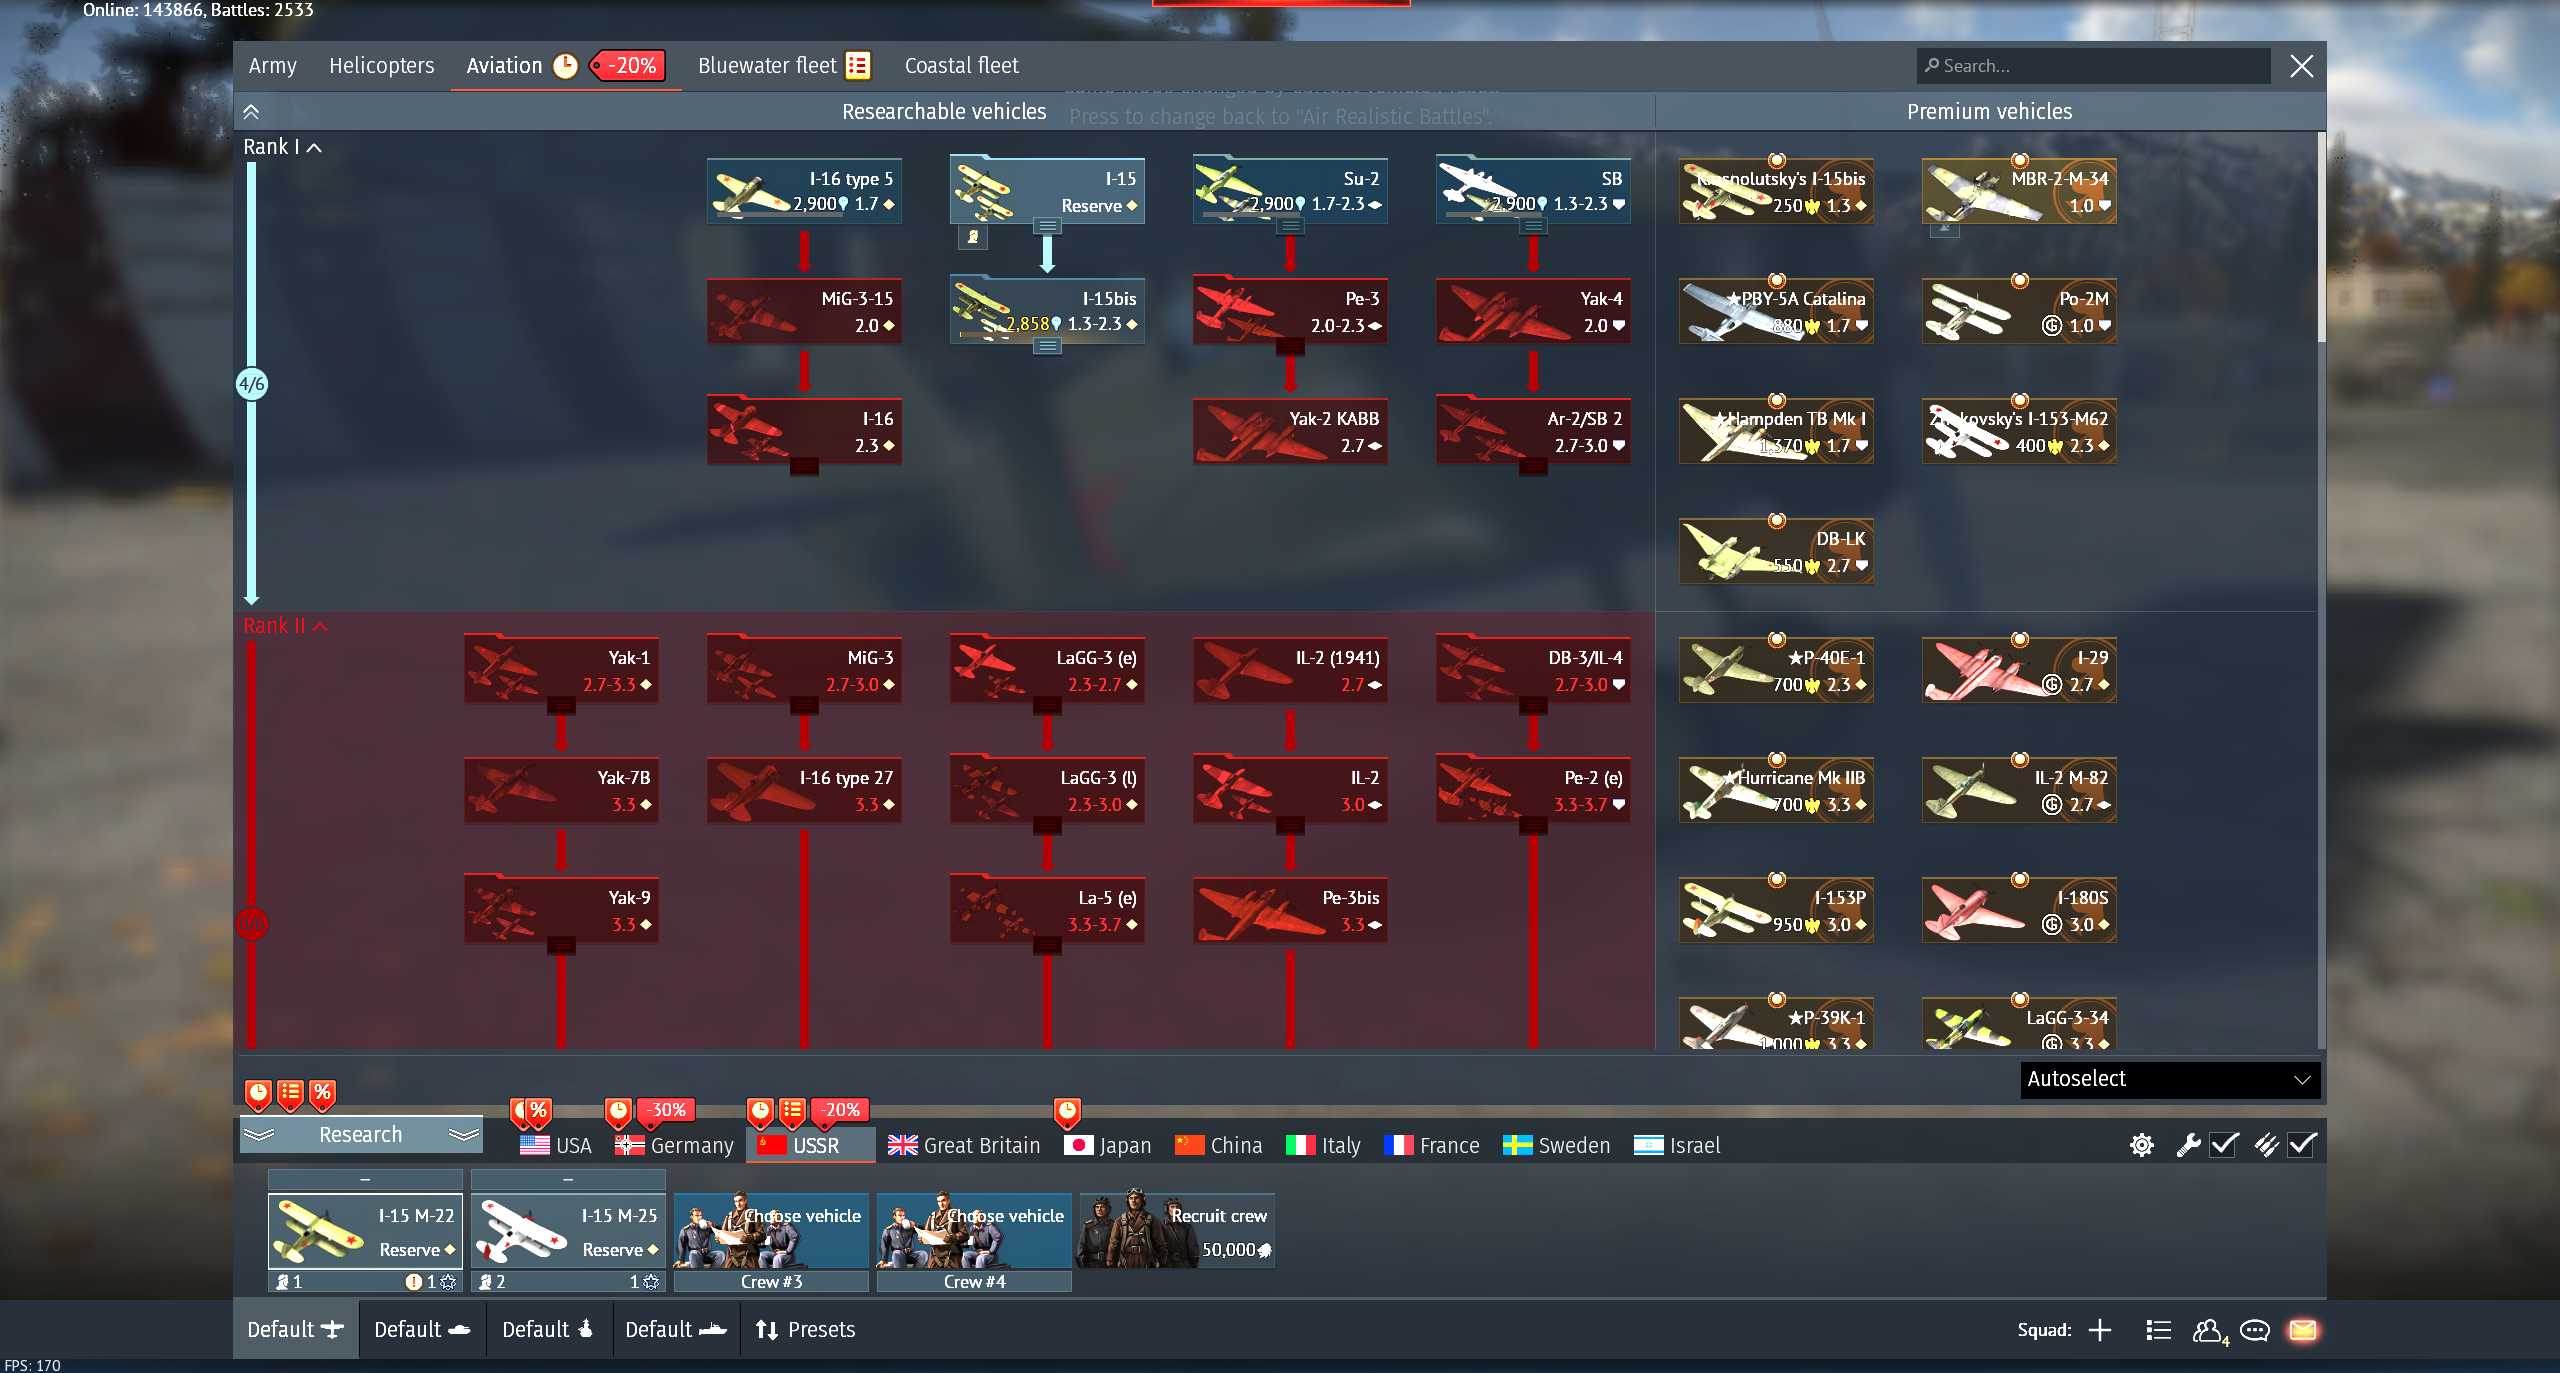The width and height of the screenshot is (2560, 1373).
Task: Select the PBY-5A Catalina premium card
Action: [1776, 311]
